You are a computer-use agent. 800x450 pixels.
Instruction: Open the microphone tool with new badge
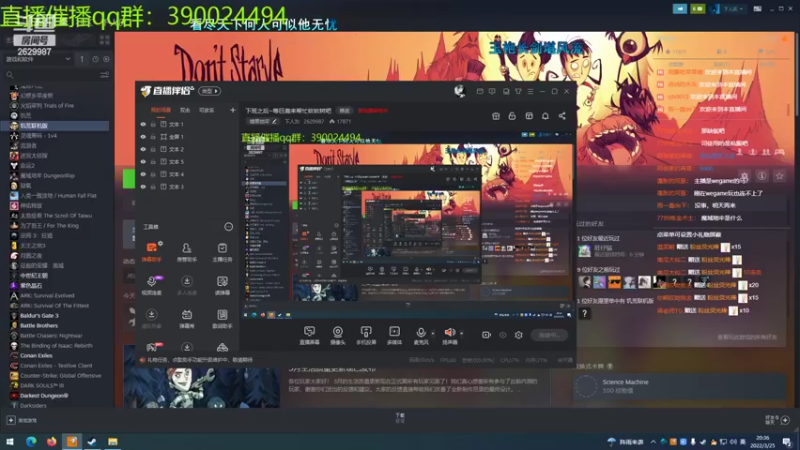pyautogui.click(x=152, y=285)
